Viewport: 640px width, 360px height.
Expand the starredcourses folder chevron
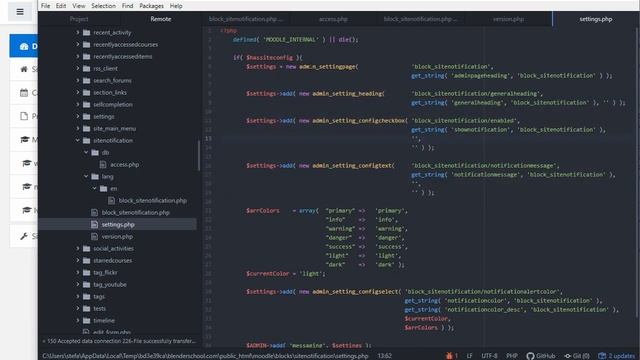[x=78, y=260]
